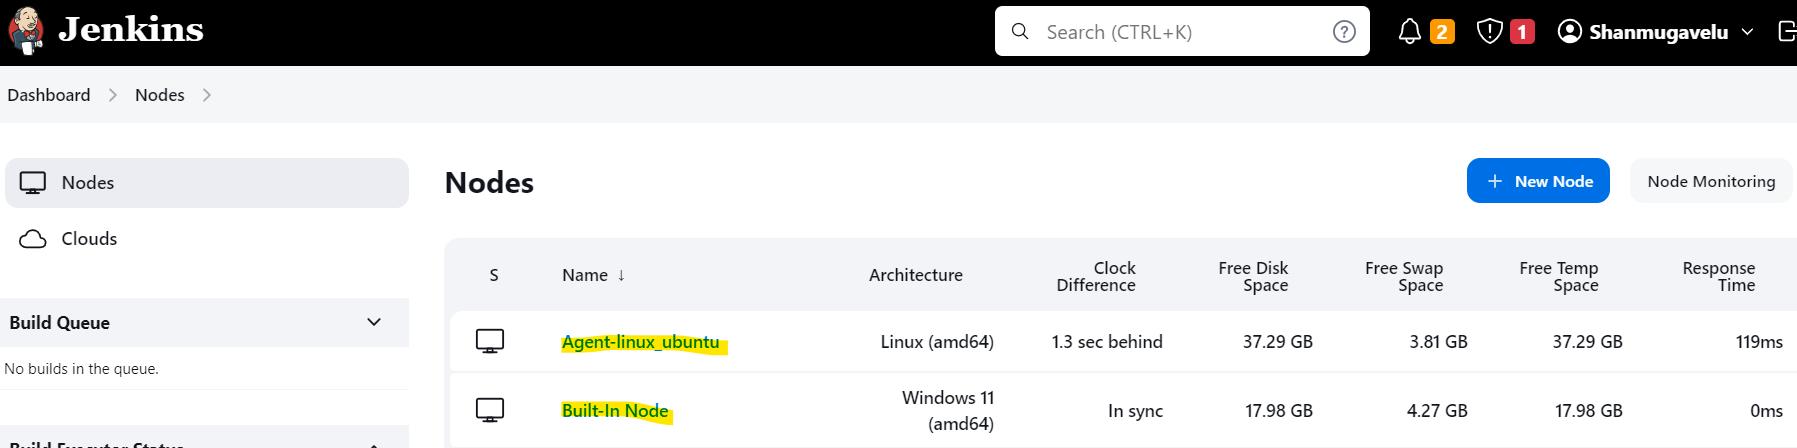Open the Built-In Node link

pyautogui.click(x=614, y=410)
